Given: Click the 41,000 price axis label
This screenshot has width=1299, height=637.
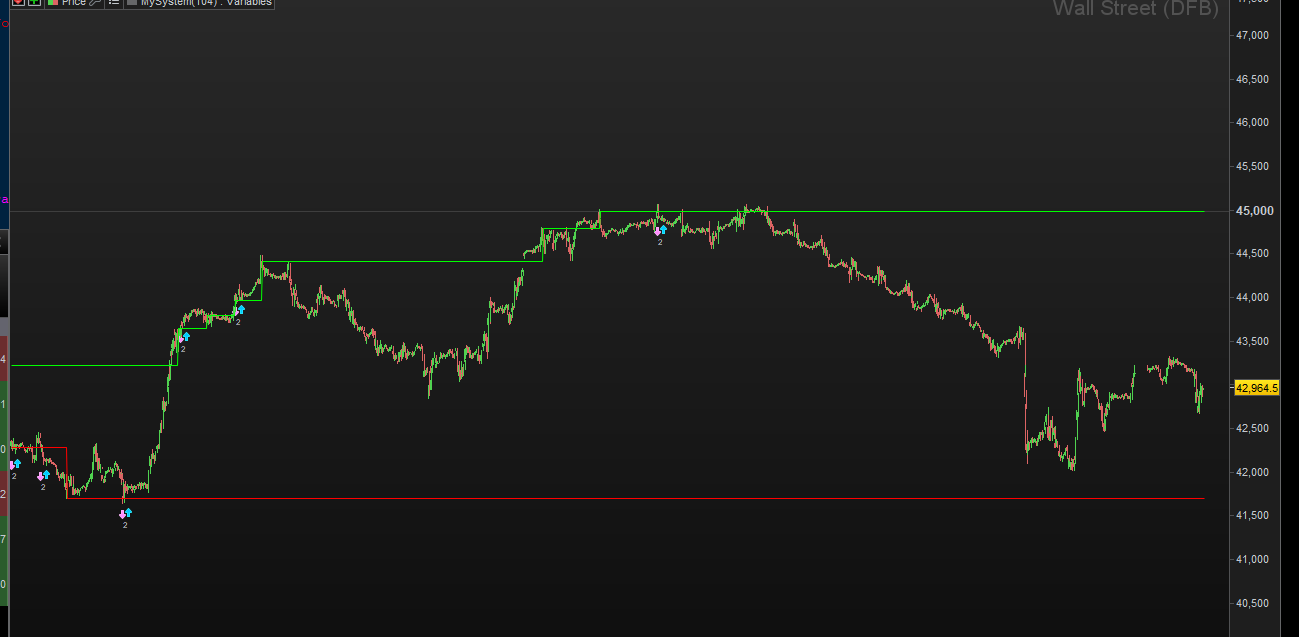Looking at the screenshot, I should click(x=1253, y=559).
